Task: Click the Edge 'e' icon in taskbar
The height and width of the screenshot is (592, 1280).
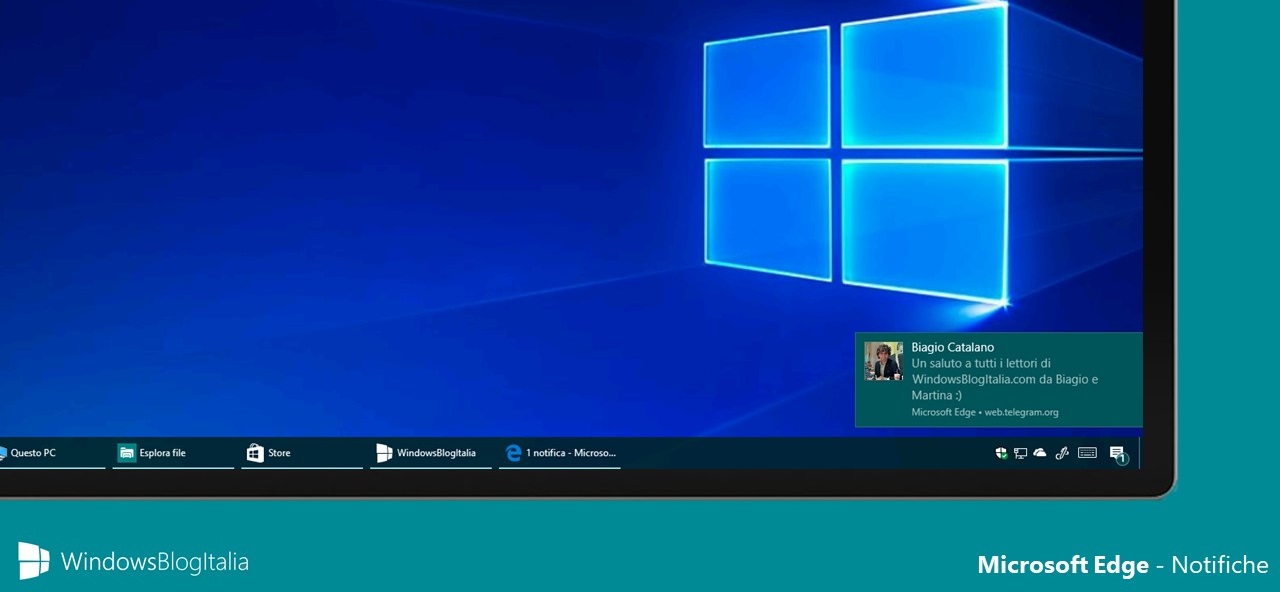Action: [514, 453]
